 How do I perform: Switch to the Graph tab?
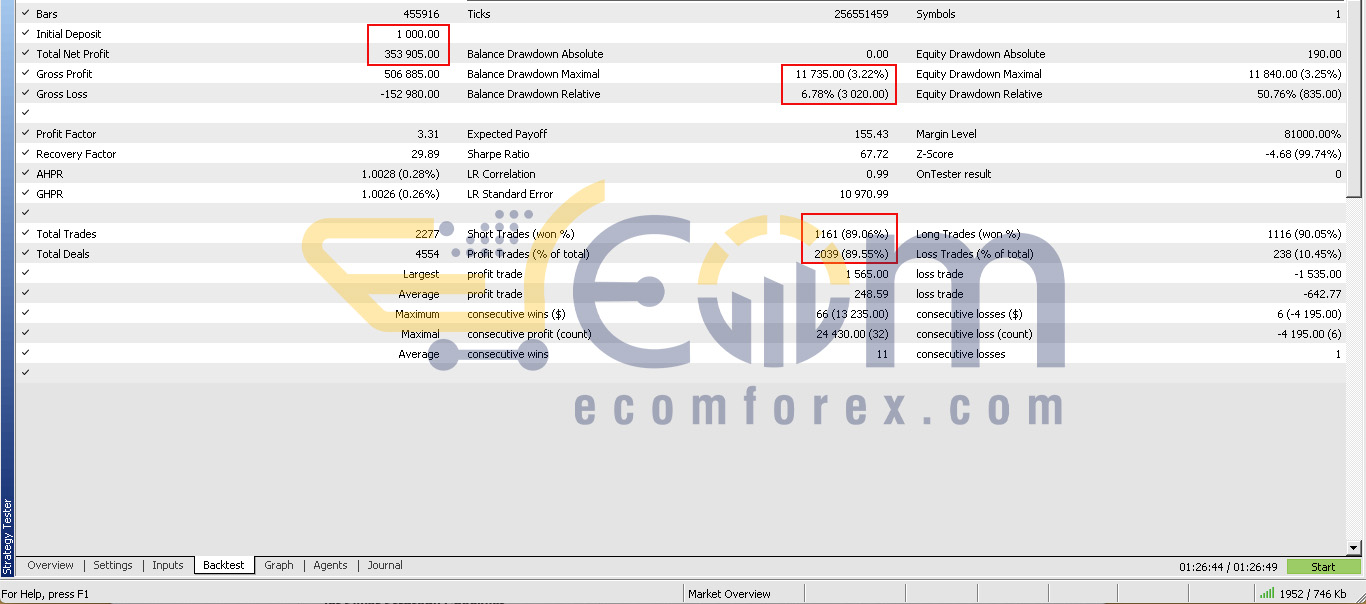279,565
